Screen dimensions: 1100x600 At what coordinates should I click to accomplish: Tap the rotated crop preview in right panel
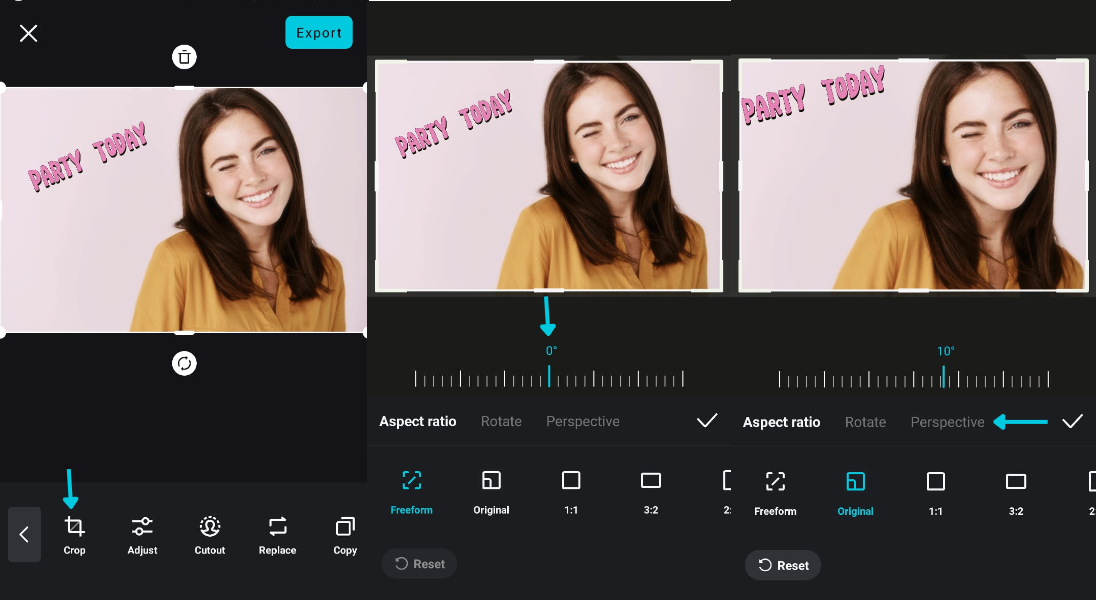[x=913, y=175]
